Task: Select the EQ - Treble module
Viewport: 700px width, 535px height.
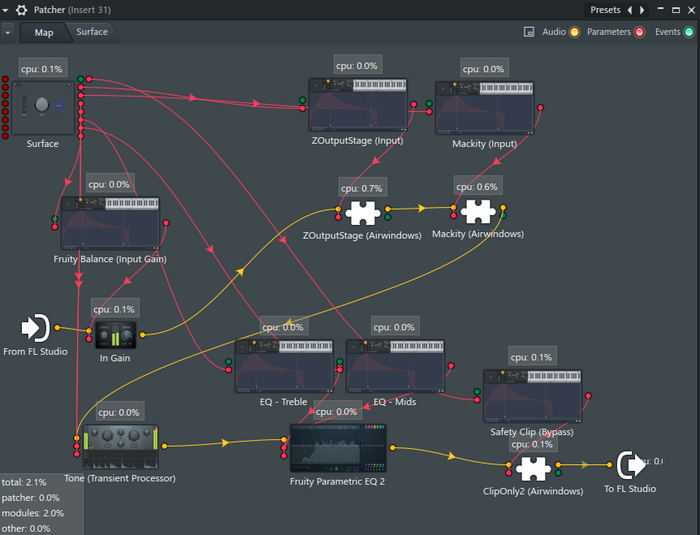Action: [x=284, y=366]
